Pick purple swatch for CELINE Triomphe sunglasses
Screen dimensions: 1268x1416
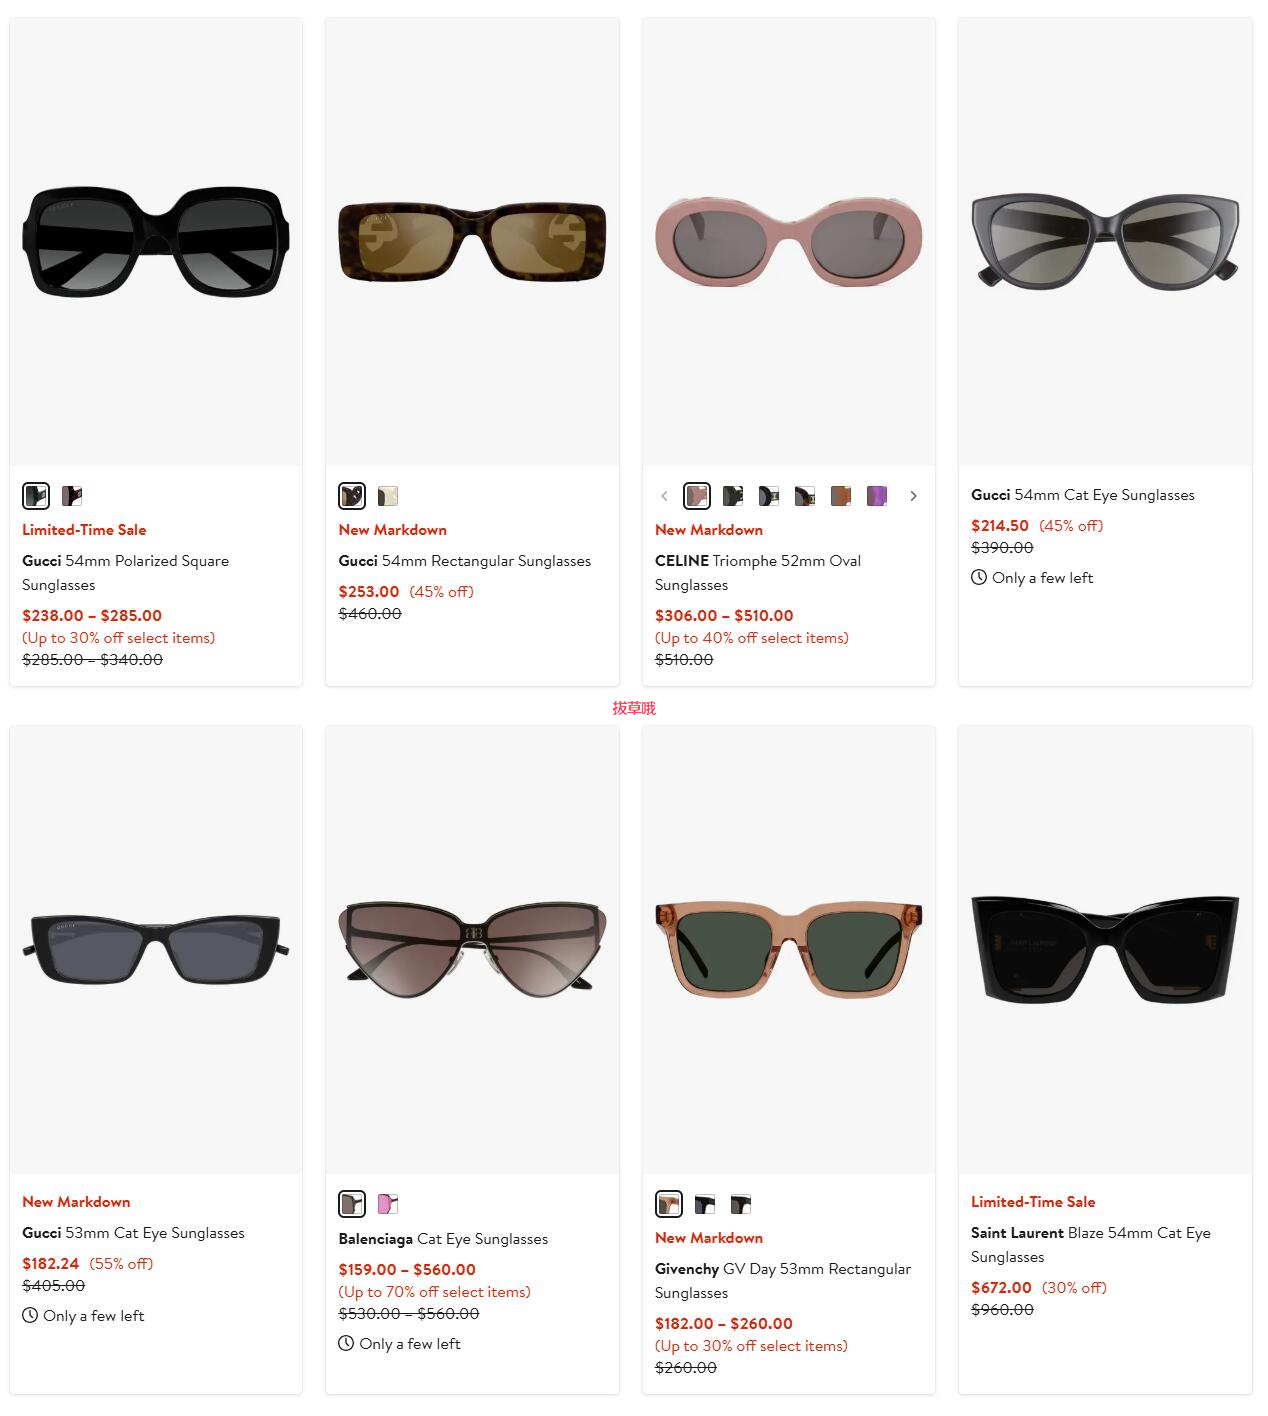877,495
